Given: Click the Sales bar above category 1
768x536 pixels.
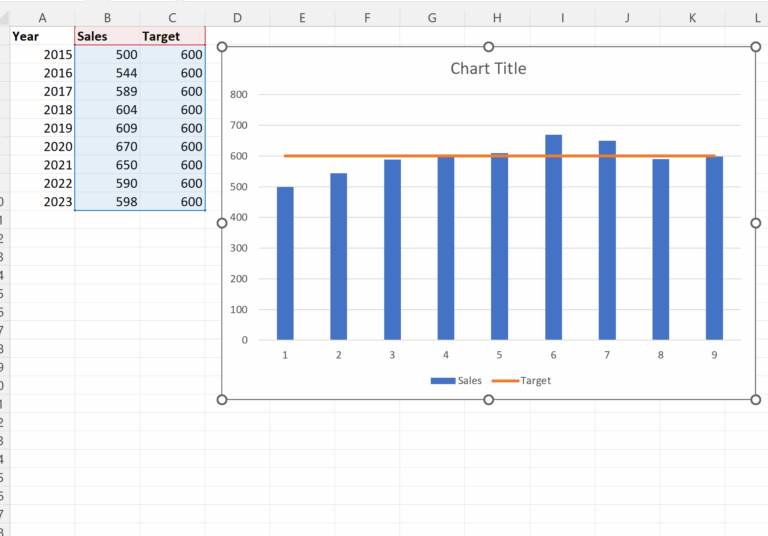Looking at the screenshot, I should [285, 263].
